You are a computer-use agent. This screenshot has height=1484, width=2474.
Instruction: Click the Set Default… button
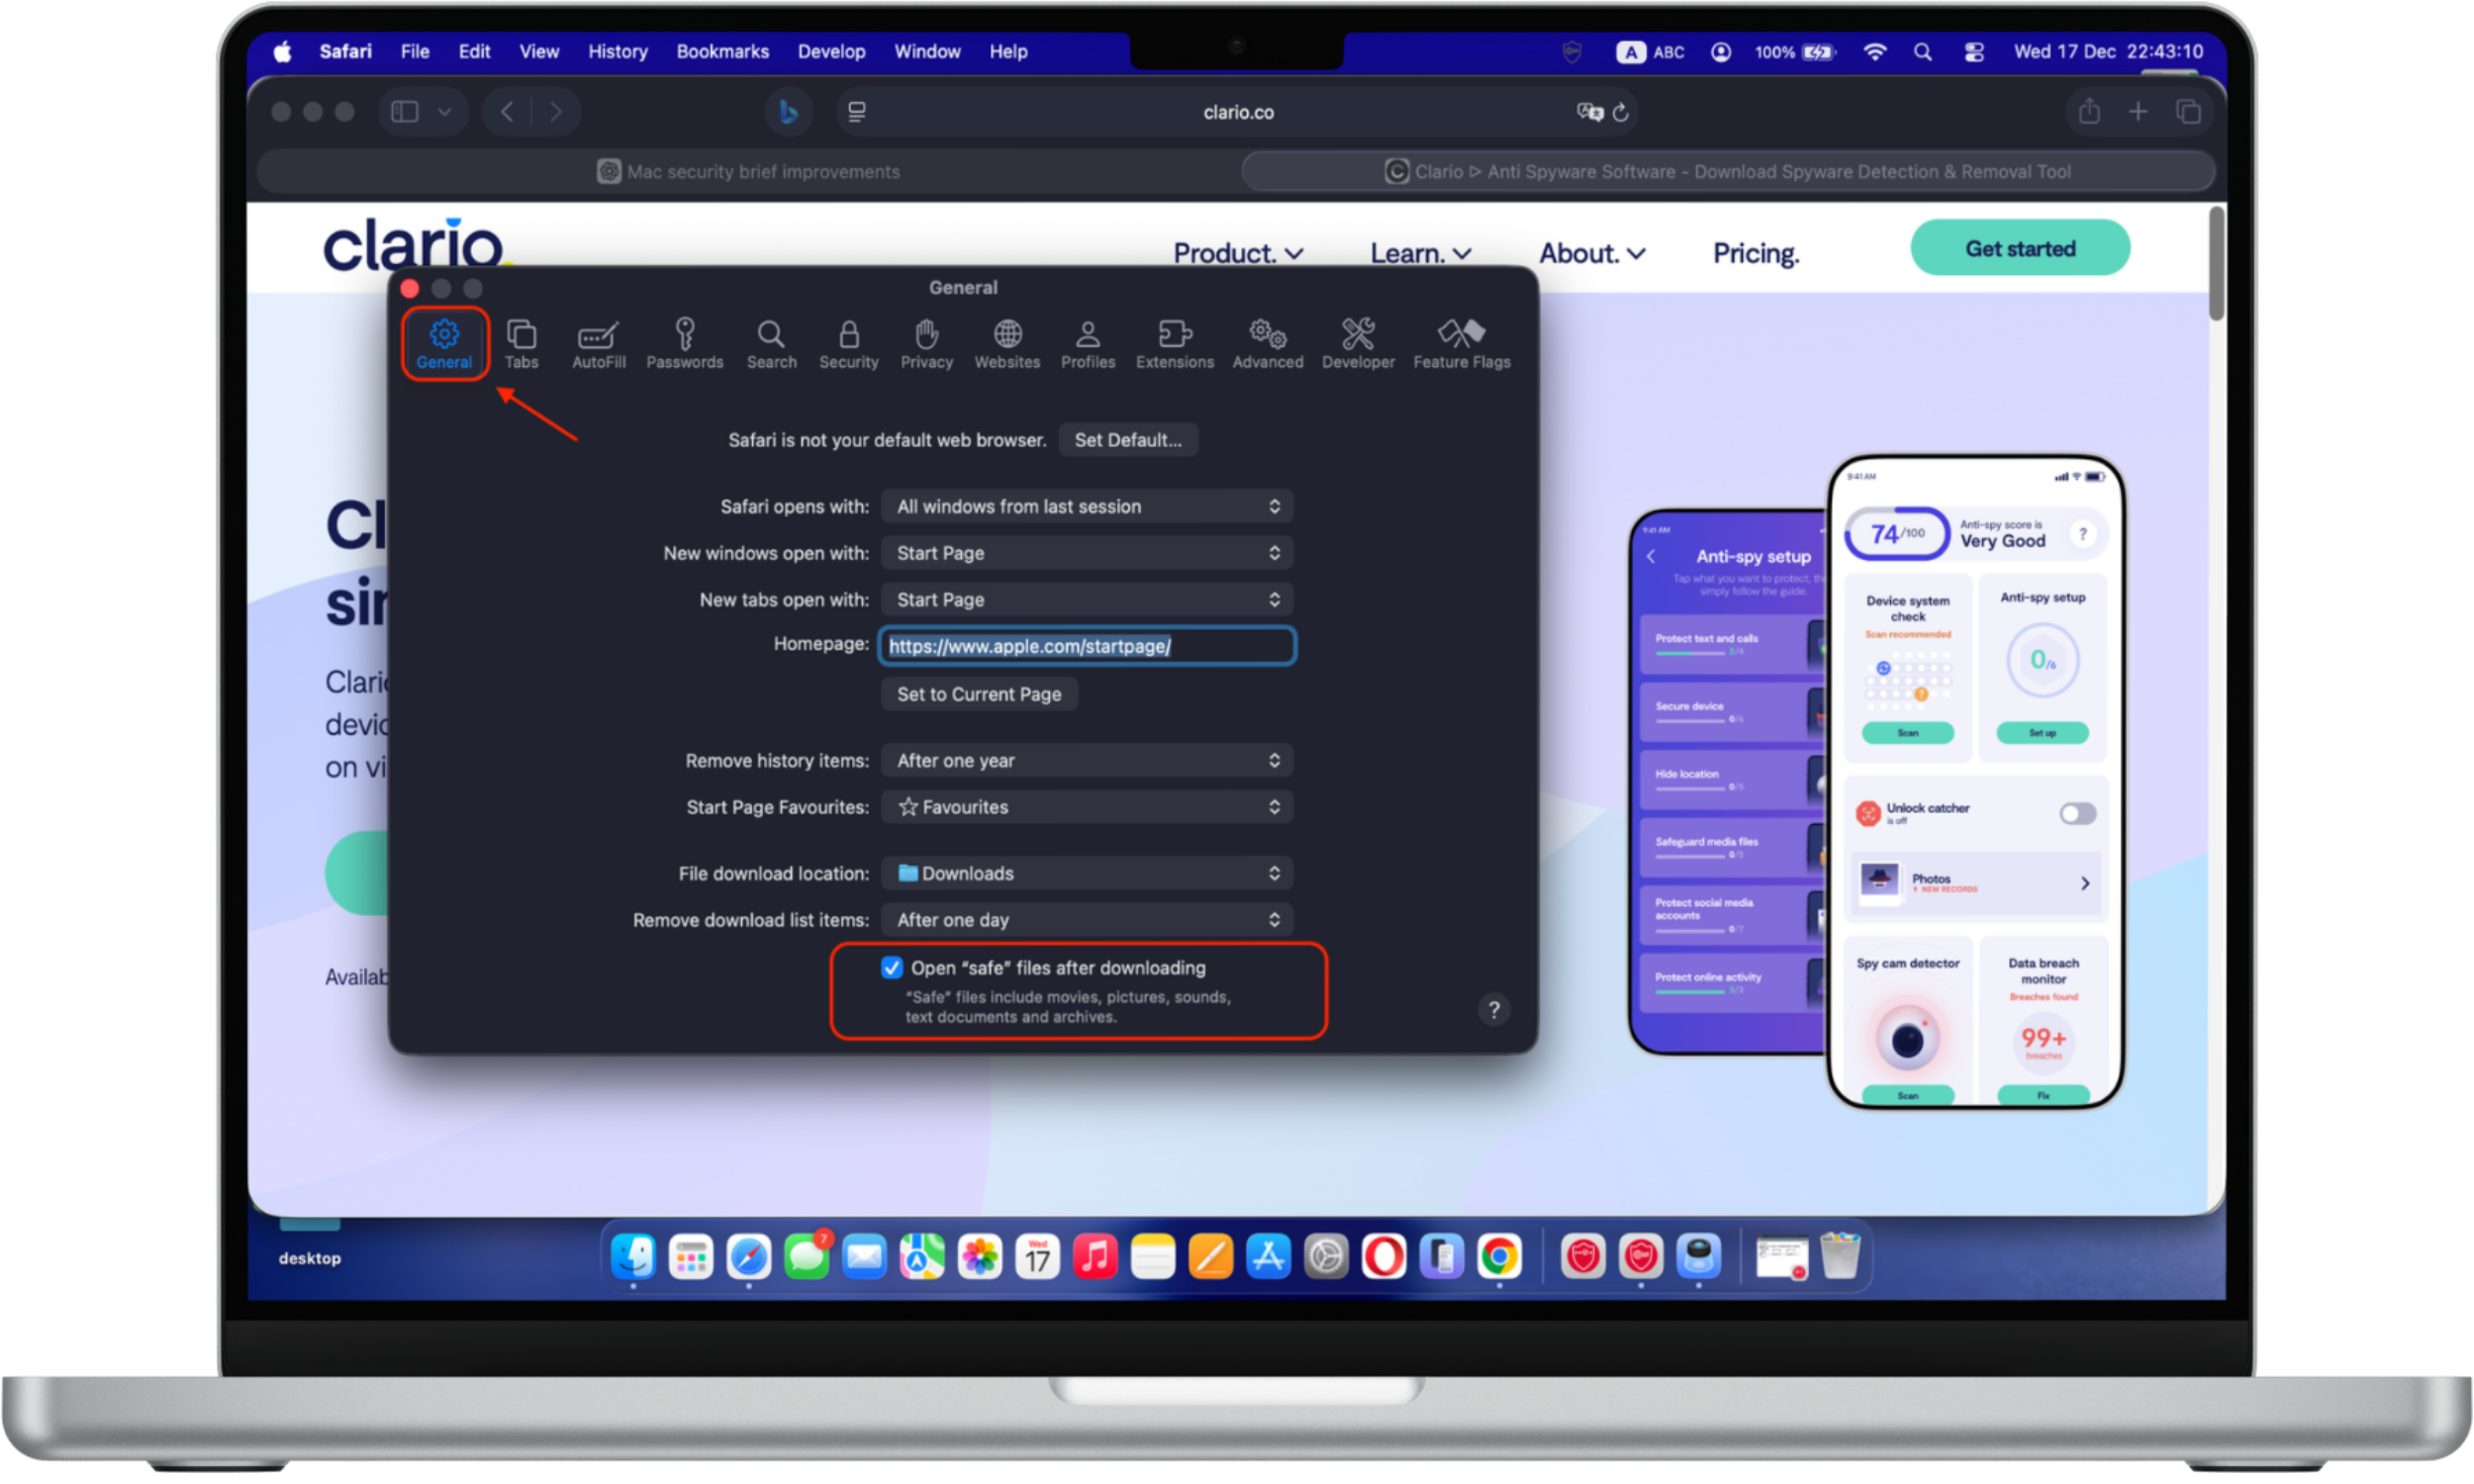[1127, 440]
